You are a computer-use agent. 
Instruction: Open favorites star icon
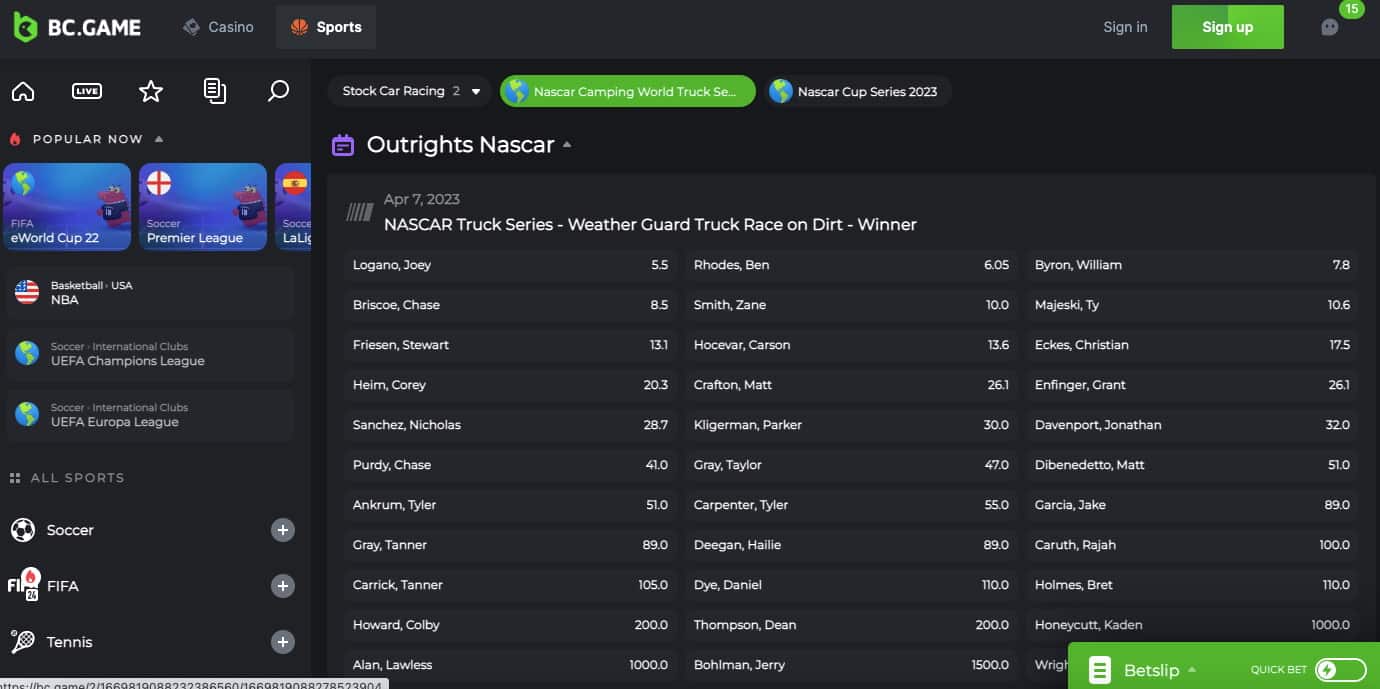click(151, 91)
